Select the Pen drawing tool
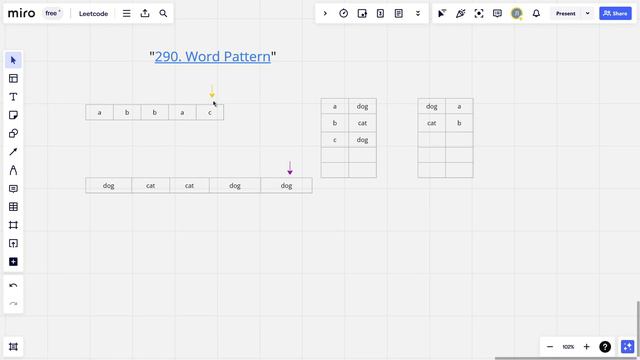Screen dimensions: 640x360 (13, 170)
